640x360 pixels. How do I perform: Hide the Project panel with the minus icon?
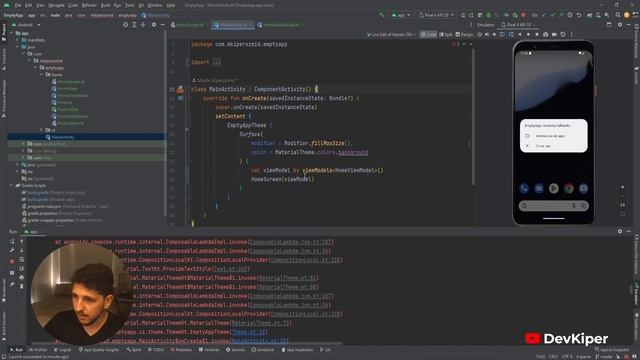click(162, 25)
